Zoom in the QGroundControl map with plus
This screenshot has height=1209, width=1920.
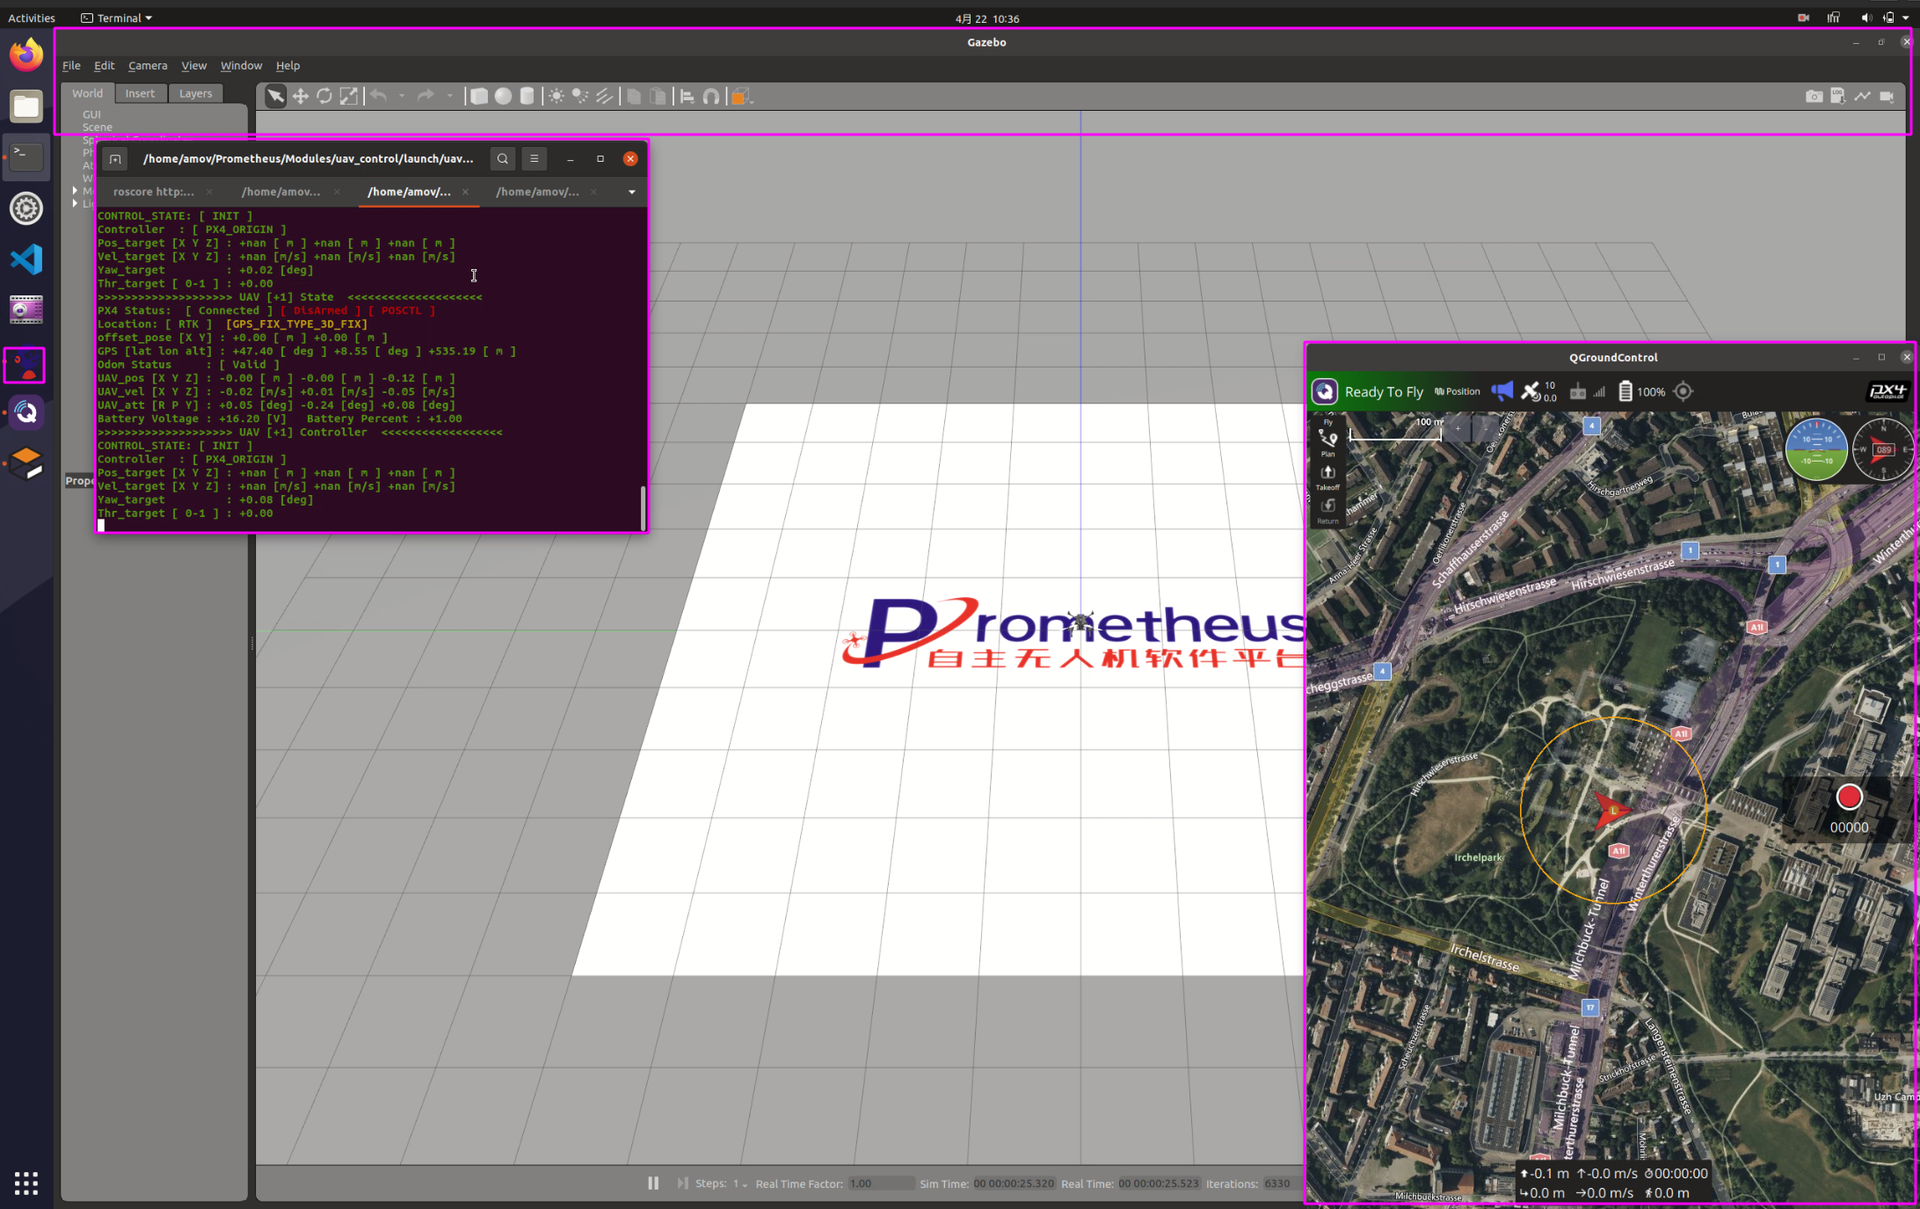tap(1458, 429)
